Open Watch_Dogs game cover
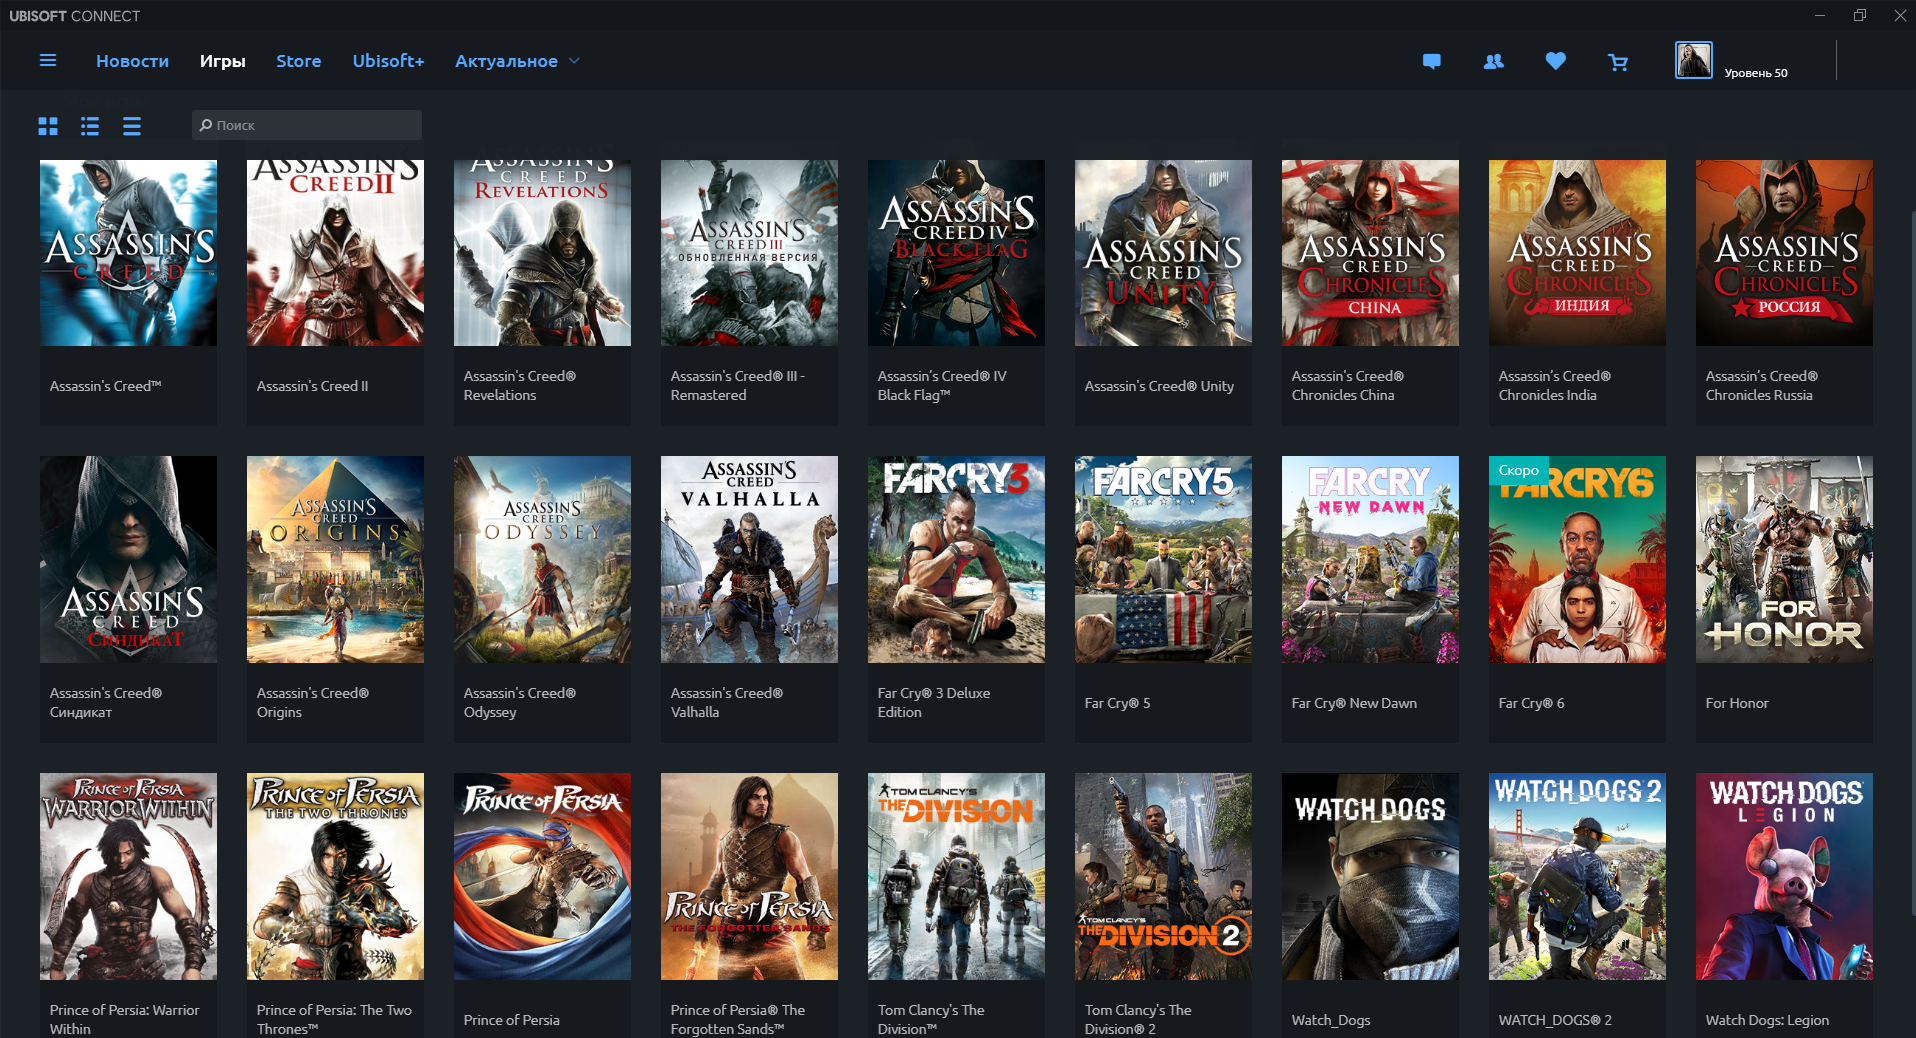 point(1370,876)
